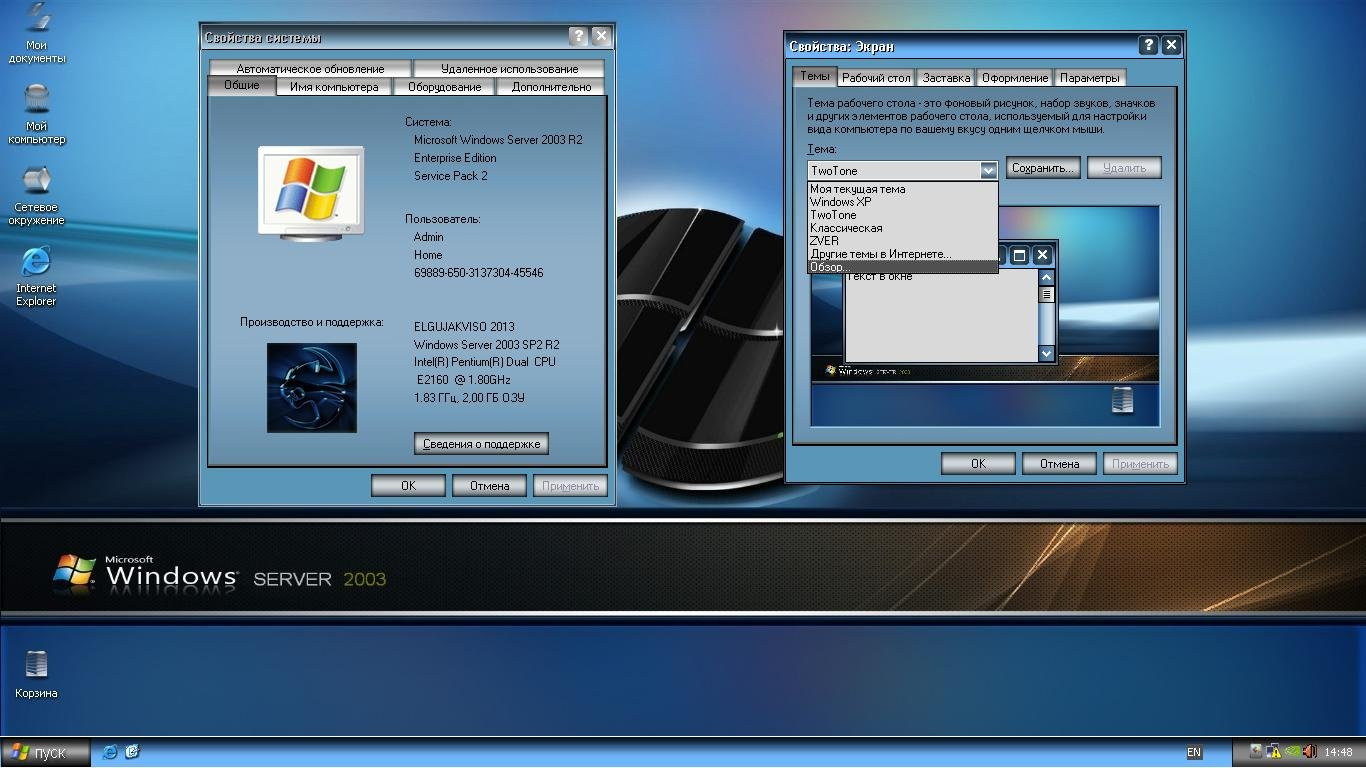Viewport: 1366px width, 768px height.
Task: Select Моя текущая тема option
Action: coord(902,189)
